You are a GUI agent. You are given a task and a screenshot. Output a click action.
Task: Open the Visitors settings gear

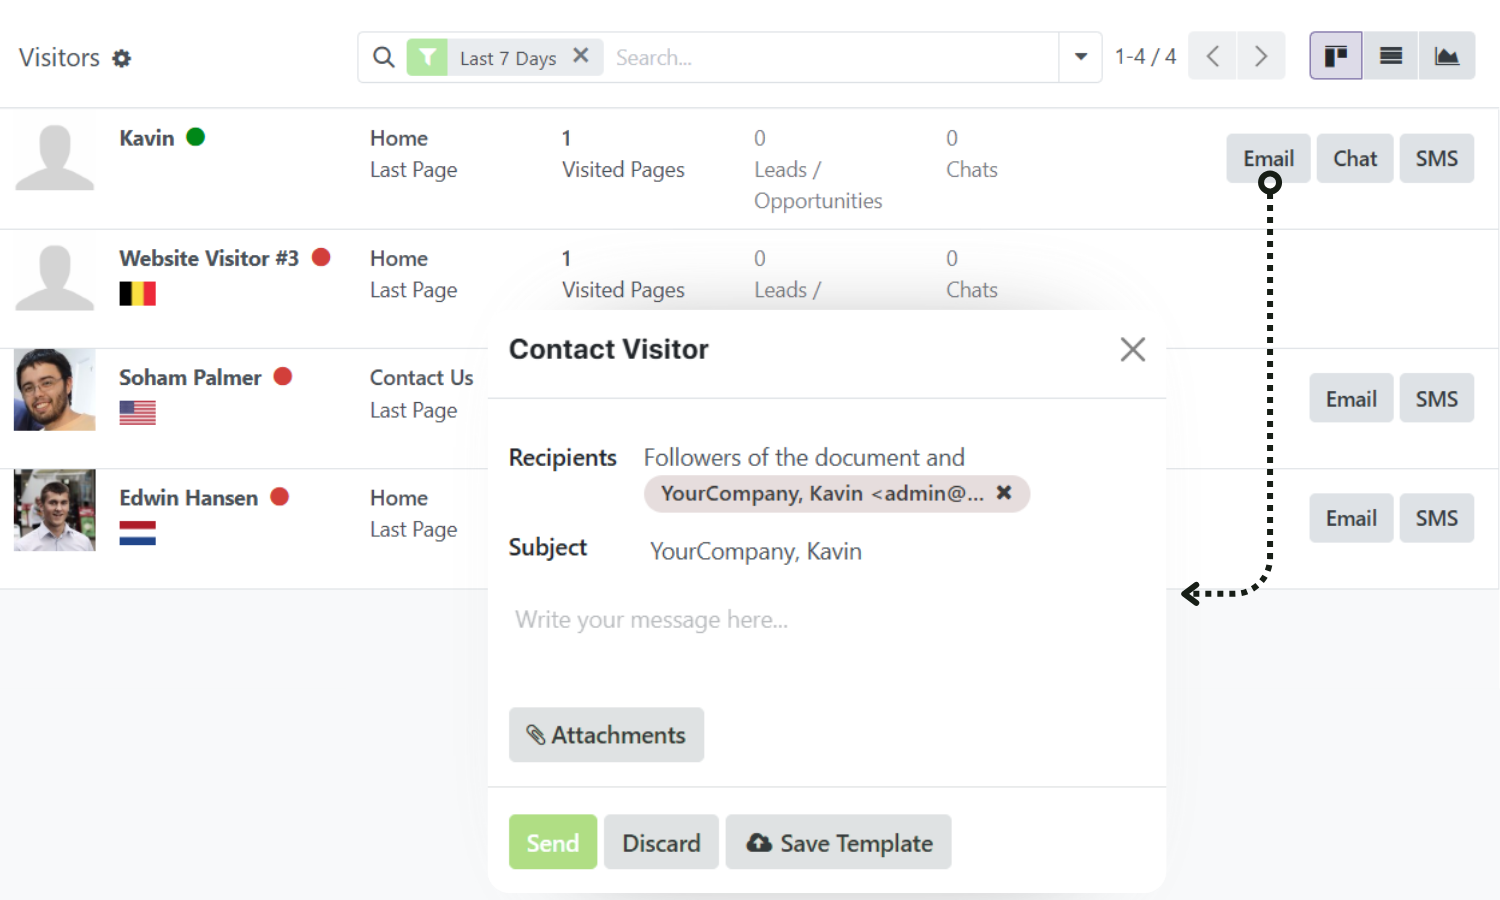[x=122, y=58]
